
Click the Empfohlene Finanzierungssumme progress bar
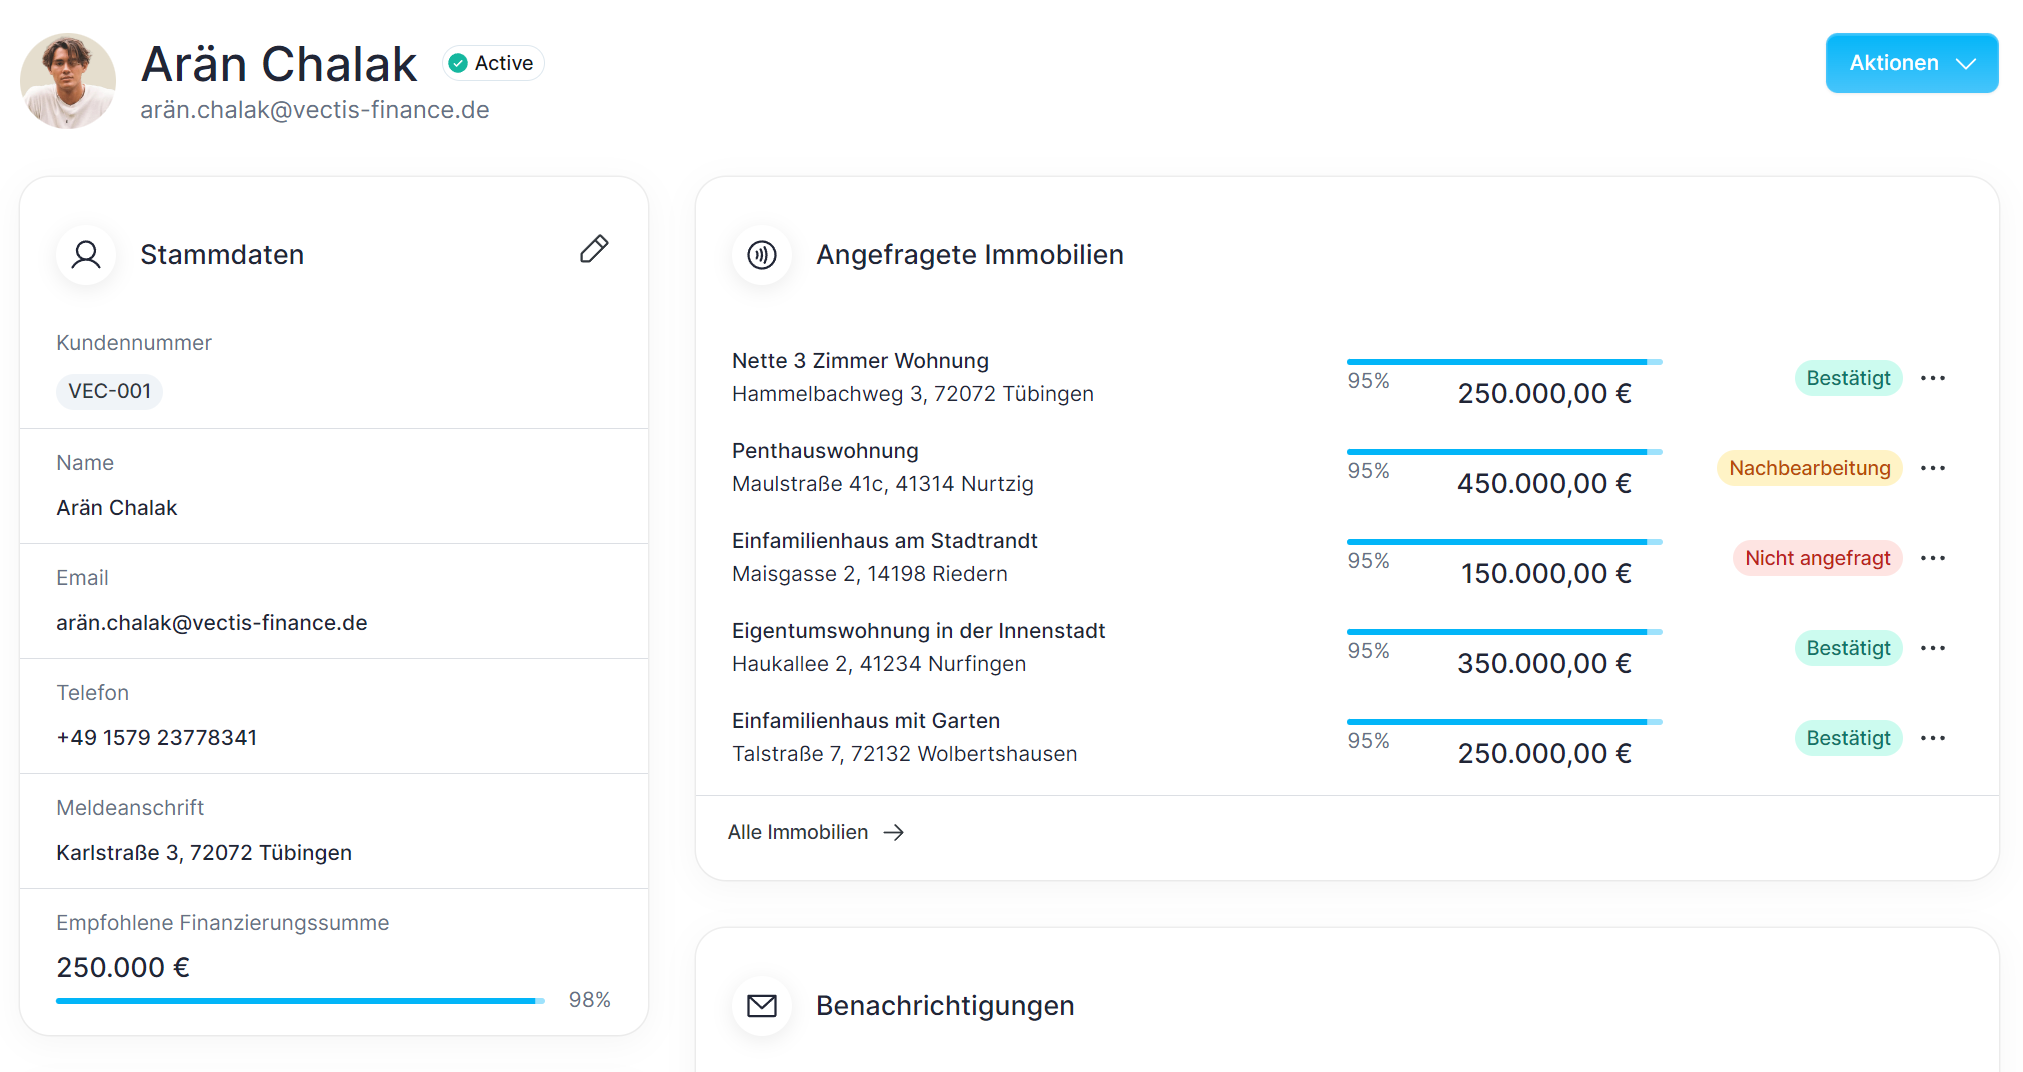tap(300, 1000)
